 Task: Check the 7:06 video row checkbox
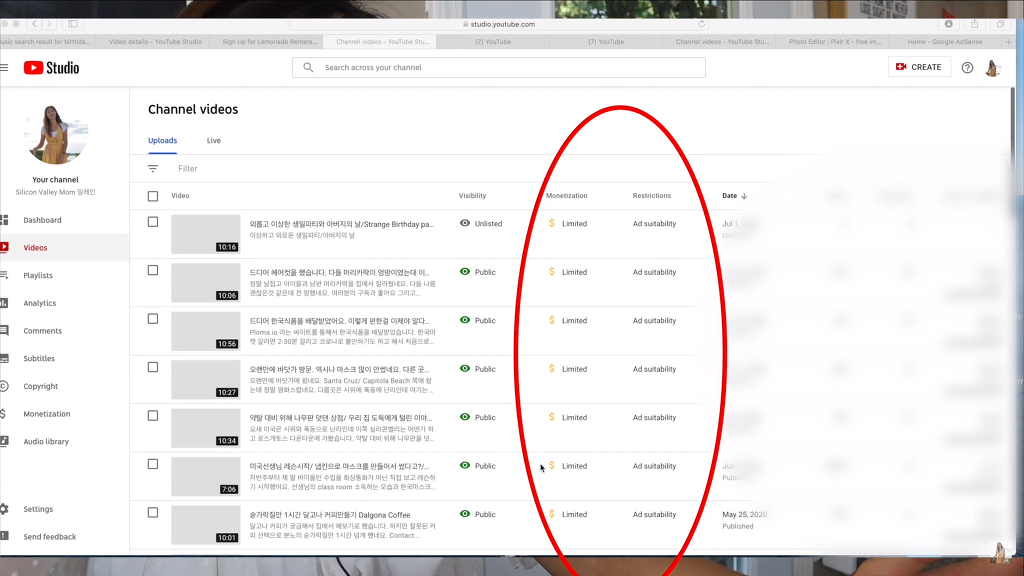(x=153, y=464)
